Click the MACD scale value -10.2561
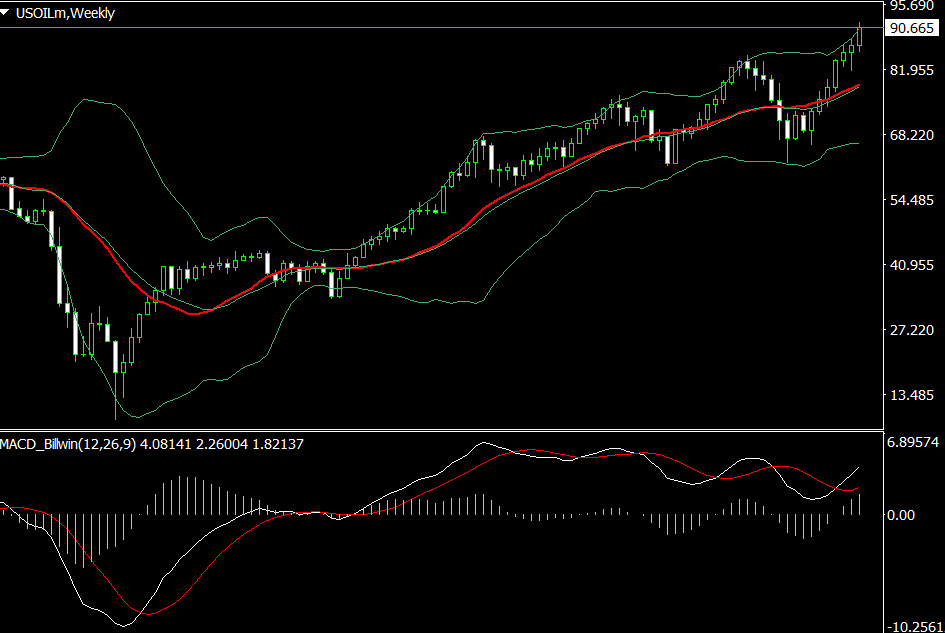The height and width of the screenshot is (633, 945). click(x=914, y=626)
